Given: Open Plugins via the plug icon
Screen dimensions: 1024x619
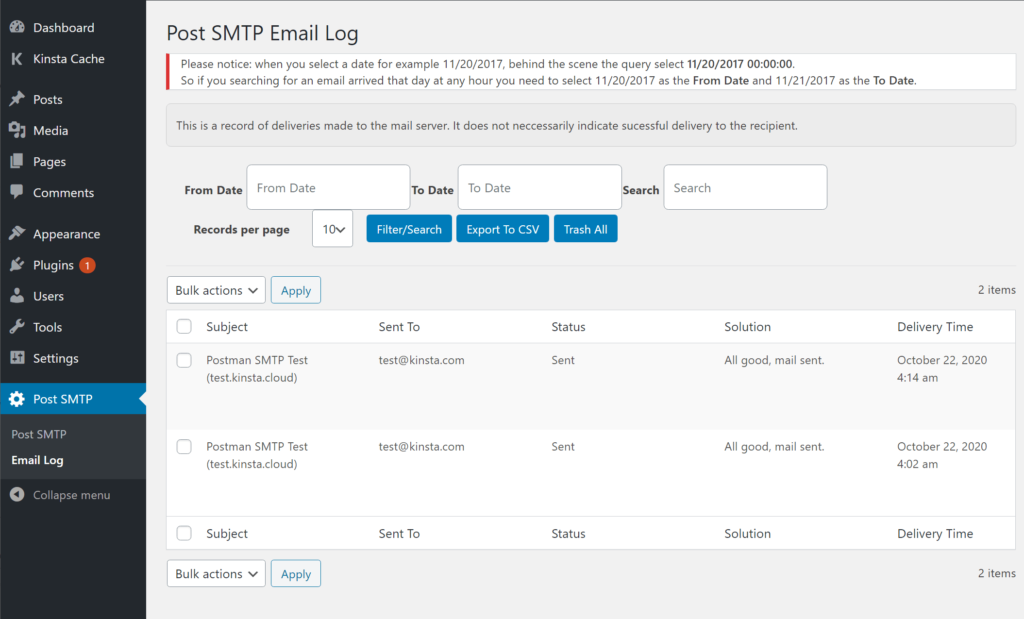Looking at the screenshot, I should click(18, 264).
